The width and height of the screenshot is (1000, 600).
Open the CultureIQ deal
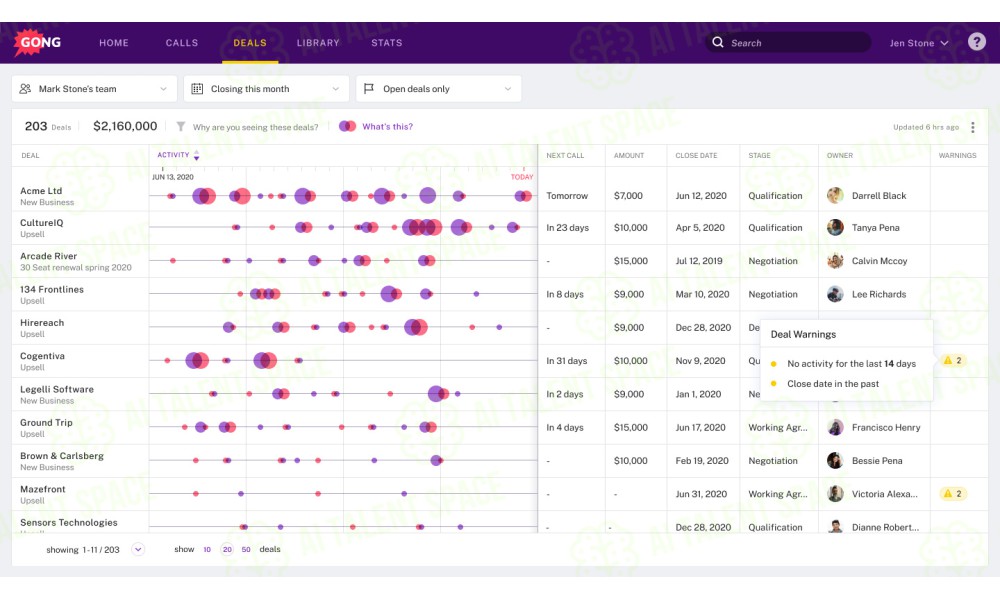41,223
